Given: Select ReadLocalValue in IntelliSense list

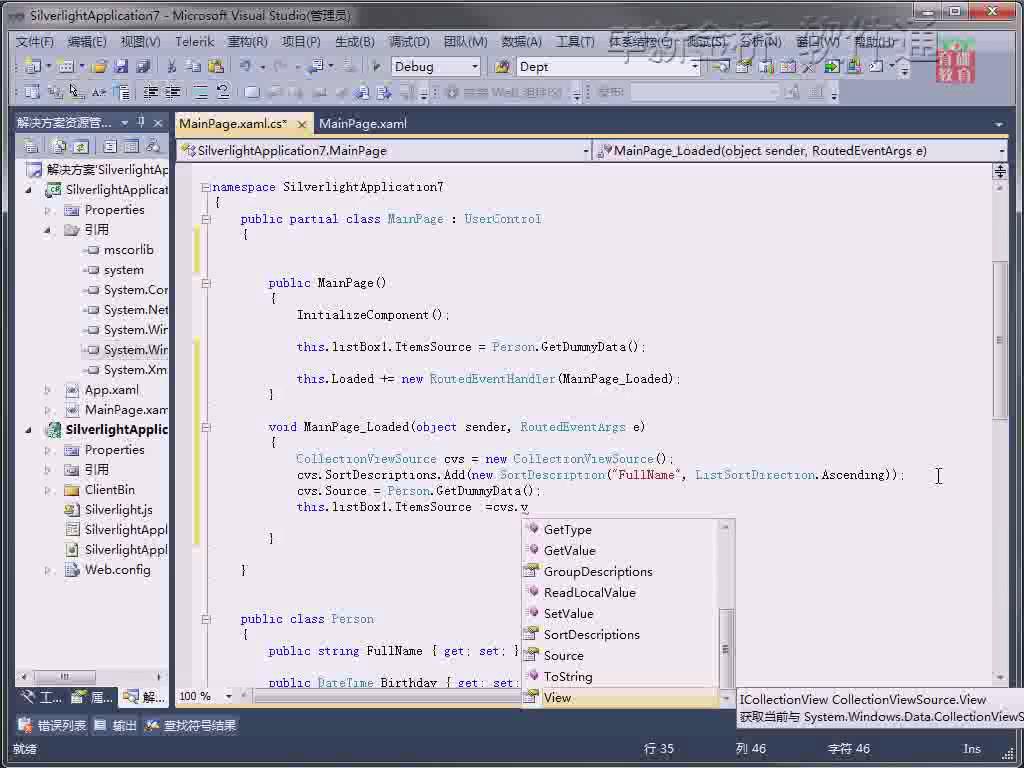Looking at the screenshot, I should (x=620, y=592).
